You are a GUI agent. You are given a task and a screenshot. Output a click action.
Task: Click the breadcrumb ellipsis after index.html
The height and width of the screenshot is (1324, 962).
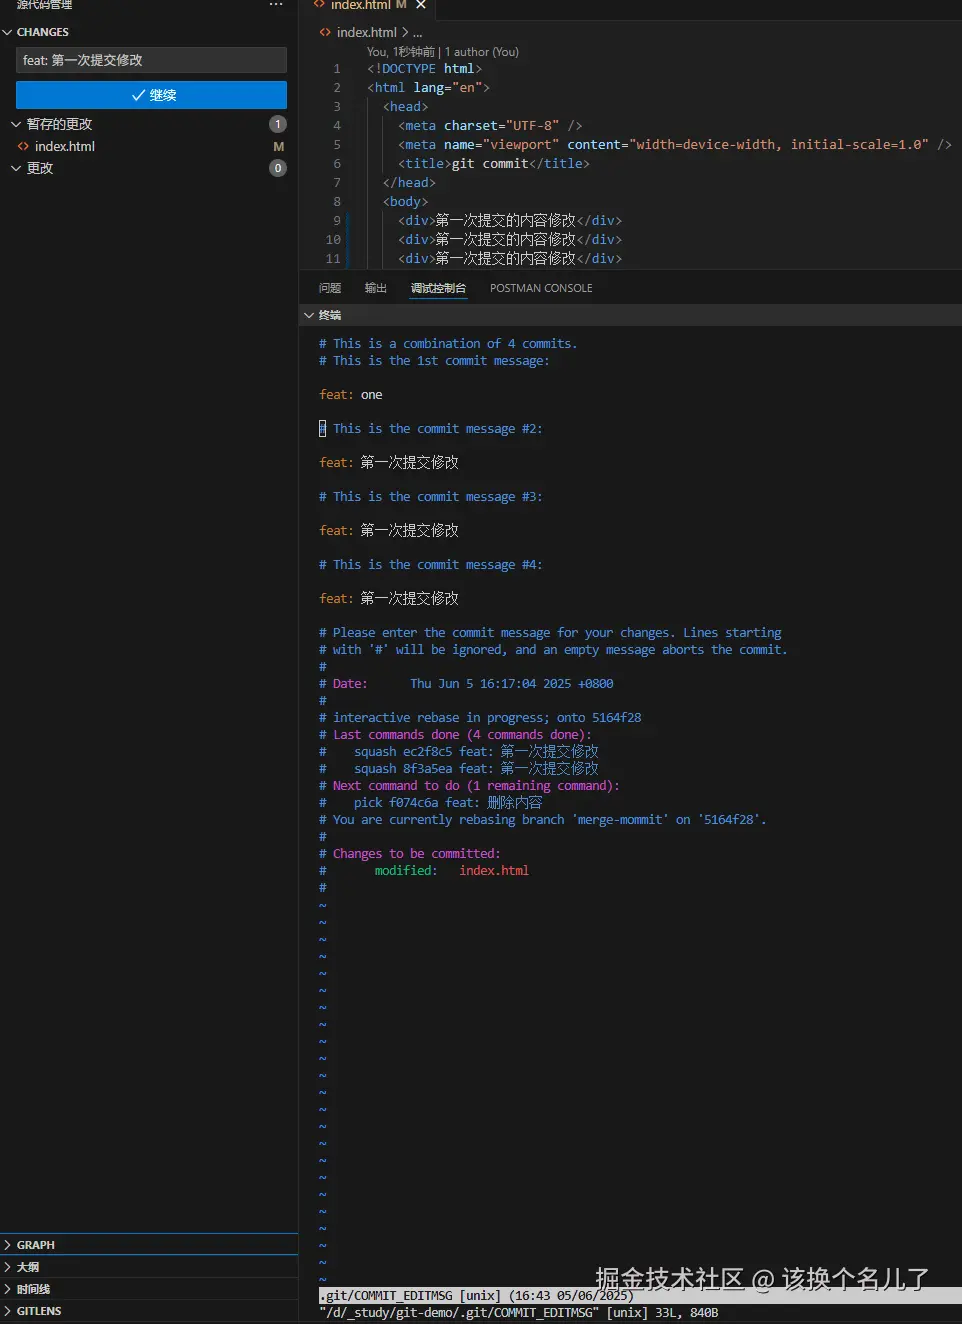click(x=418, y=33)
